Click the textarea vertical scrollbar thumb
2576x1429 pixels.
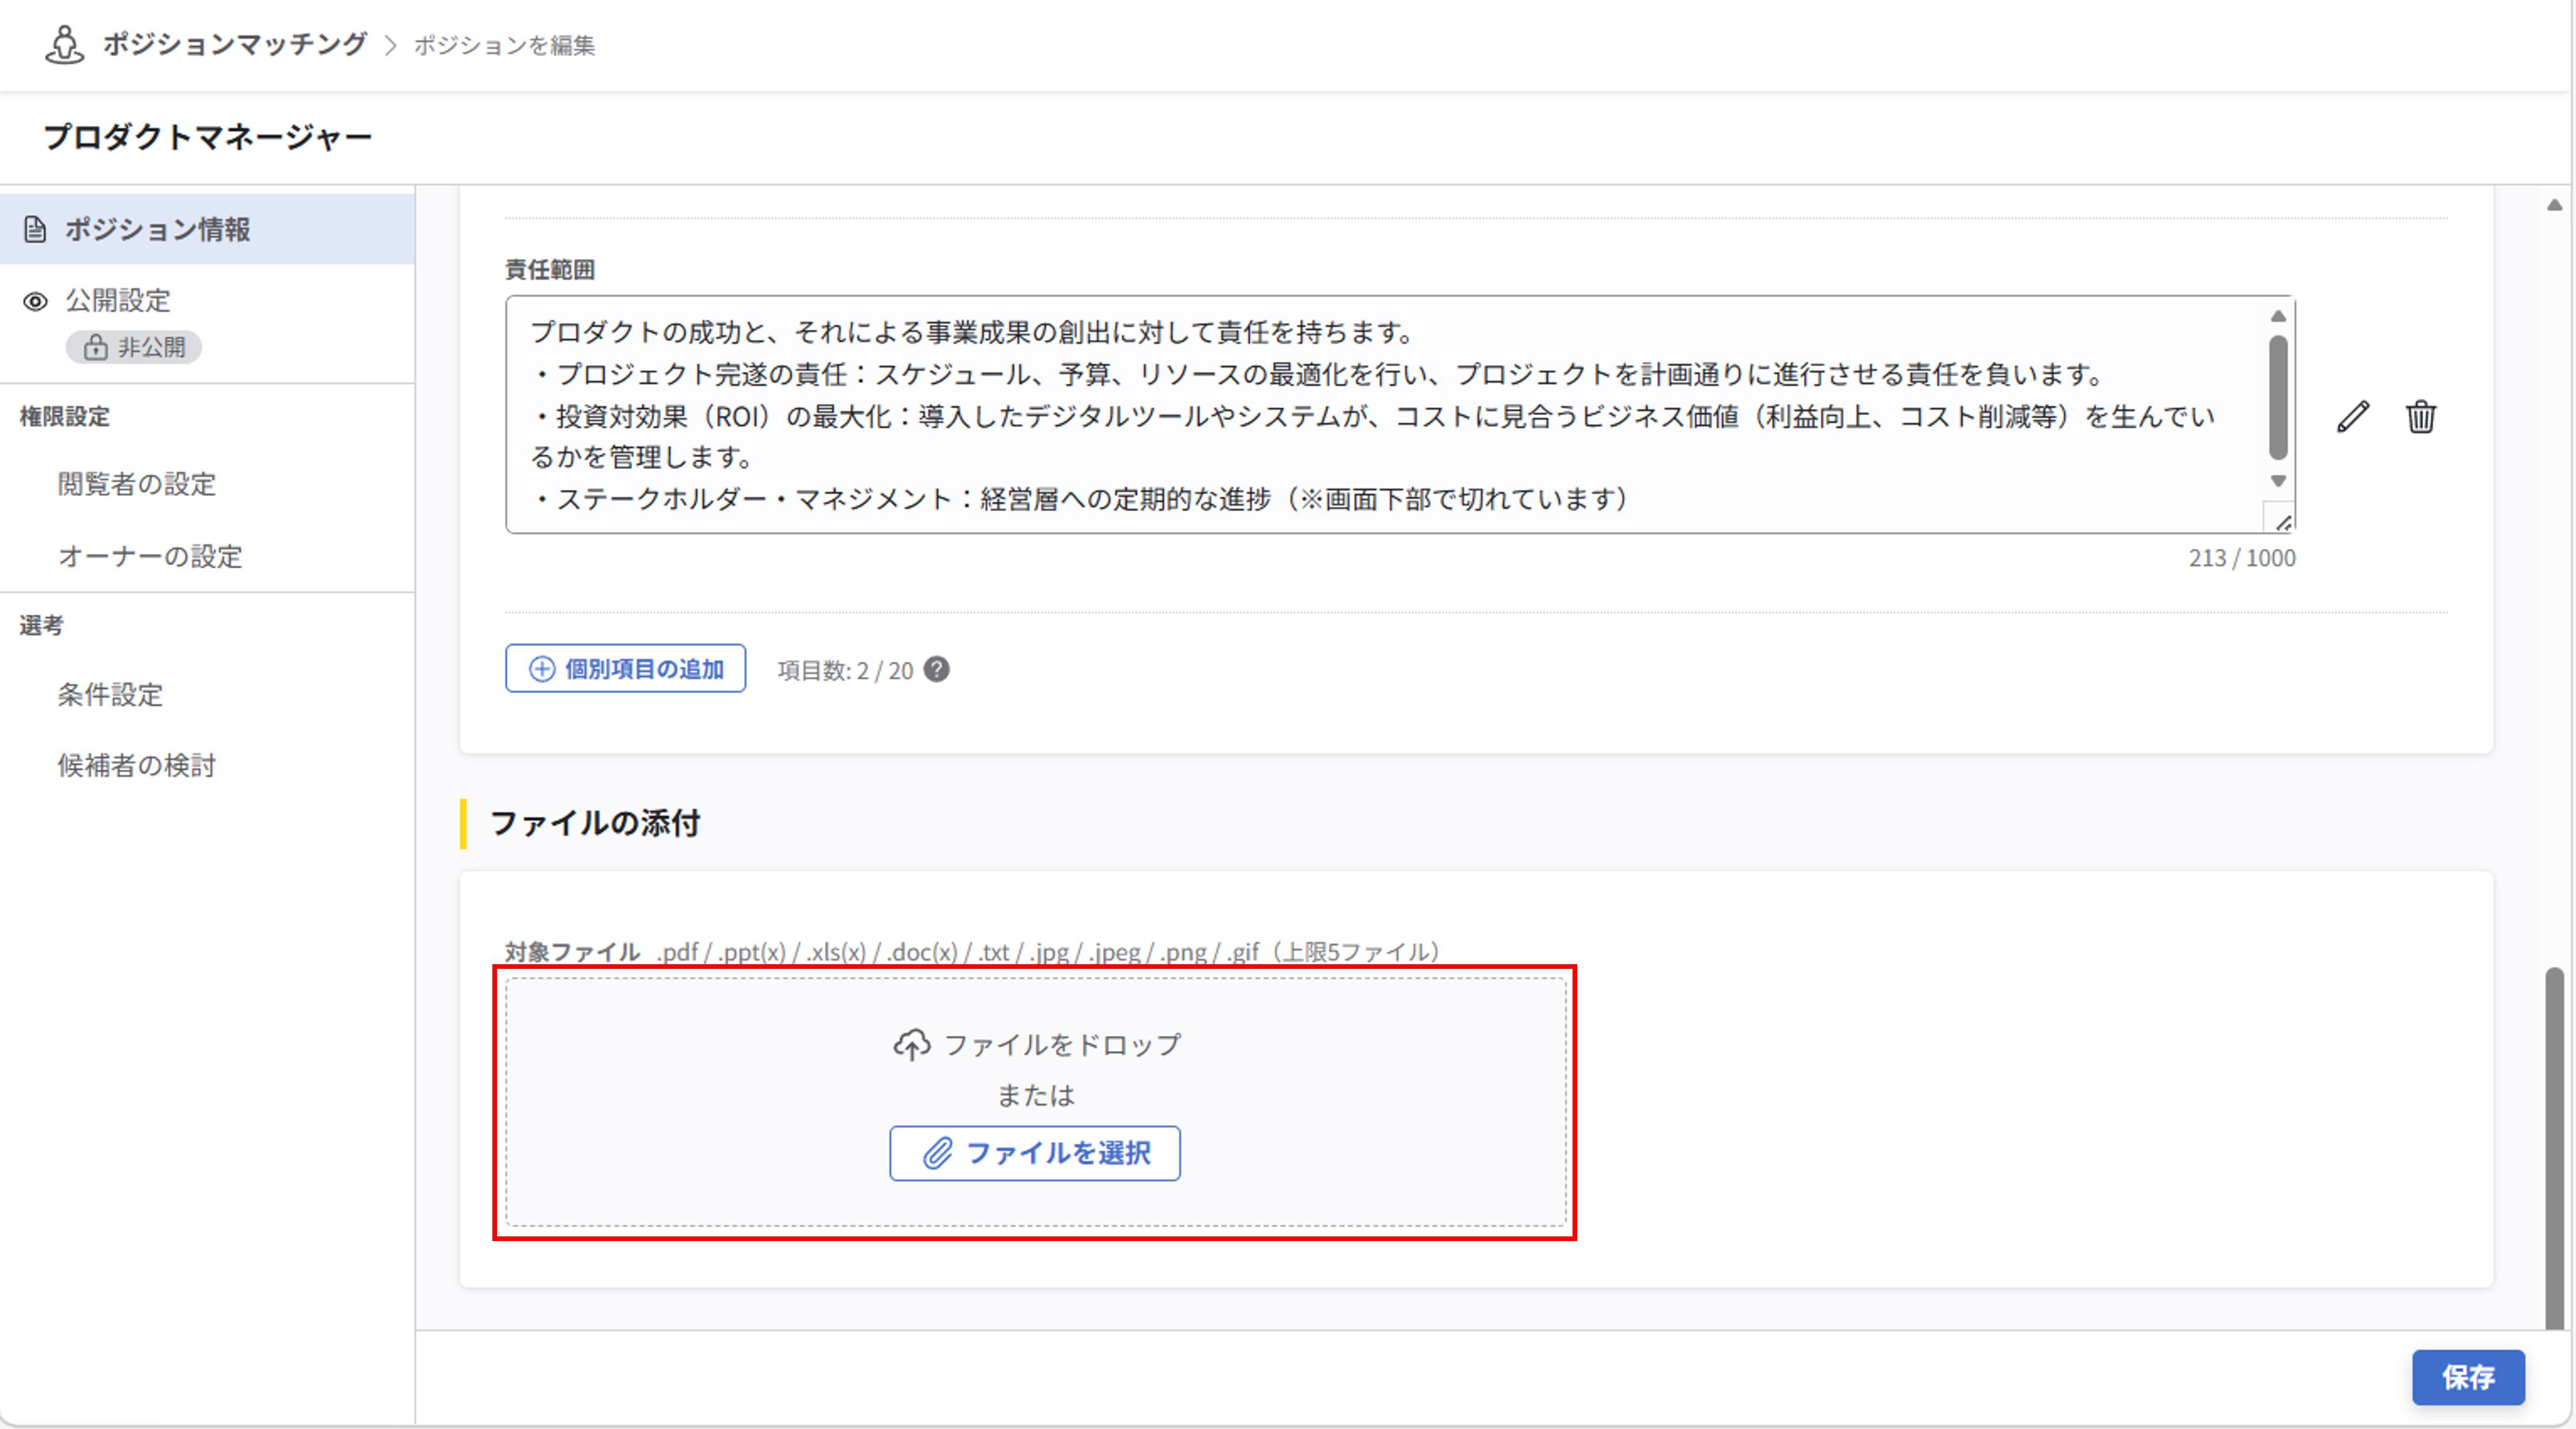(2279, 397)
